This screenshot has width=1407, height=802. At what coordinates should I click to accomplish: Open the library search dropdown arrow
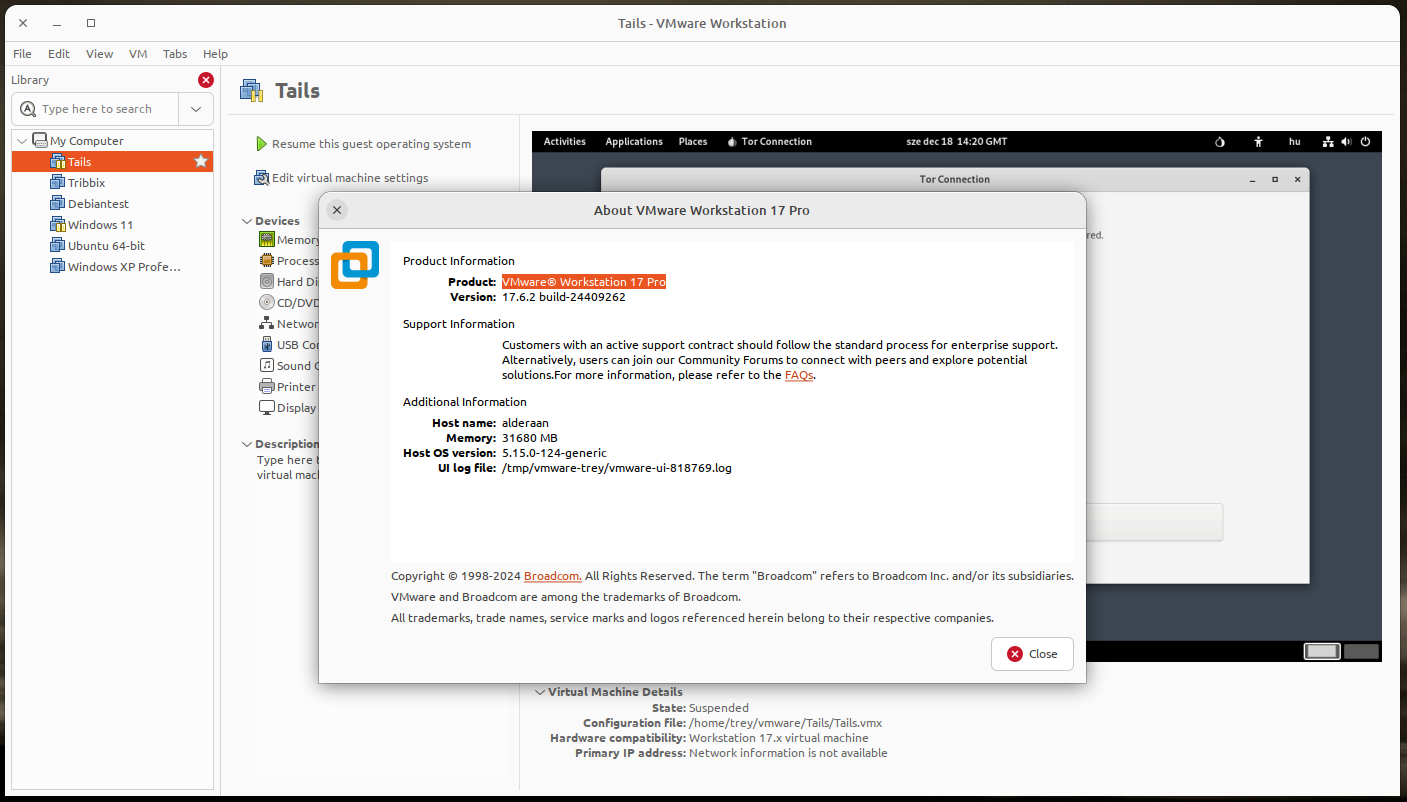click(x=196, y=109)
